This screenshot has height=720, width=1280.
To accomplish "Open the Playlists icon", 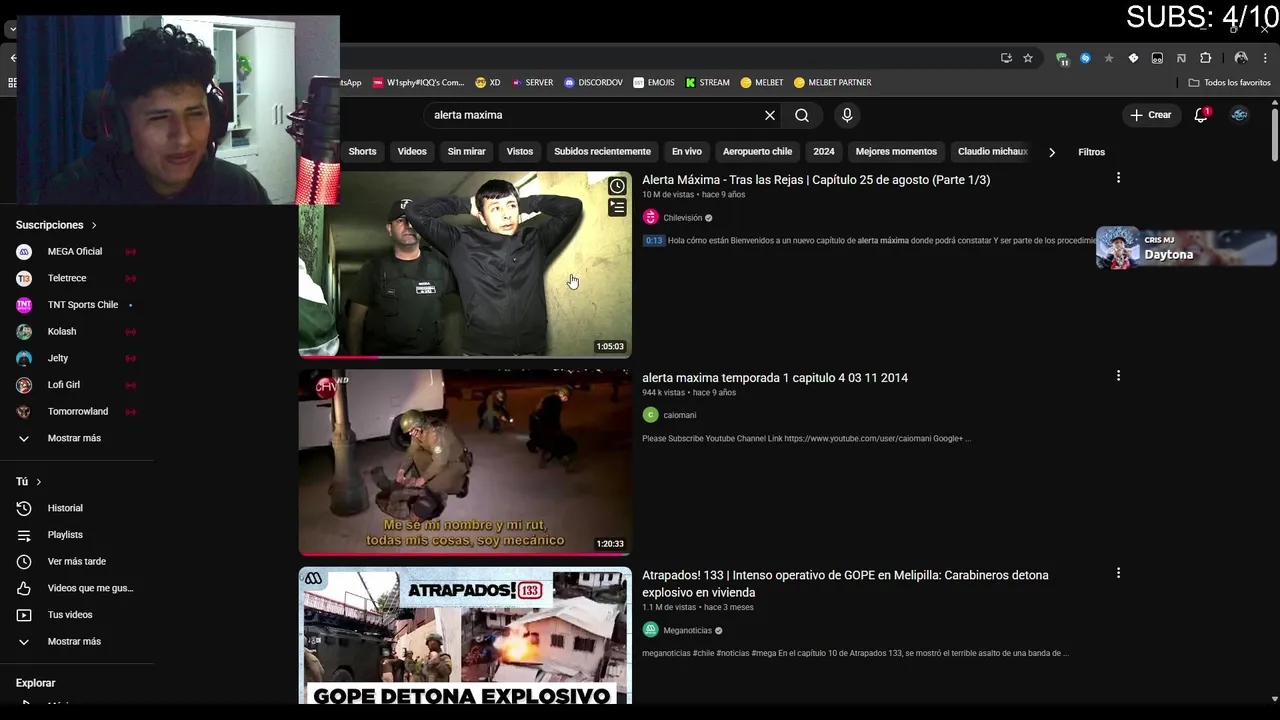I will pos(24,535).
